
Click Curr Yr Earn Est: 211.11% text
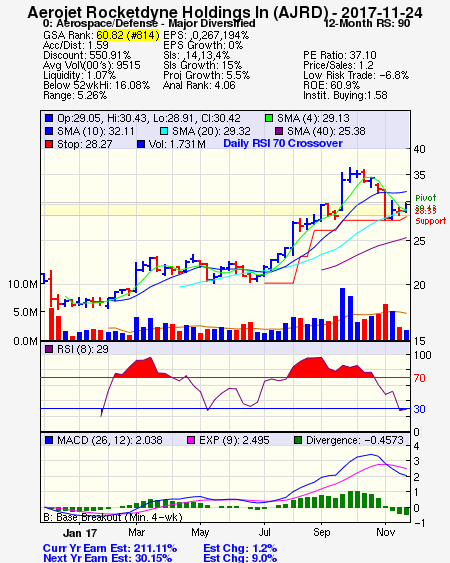110,549
